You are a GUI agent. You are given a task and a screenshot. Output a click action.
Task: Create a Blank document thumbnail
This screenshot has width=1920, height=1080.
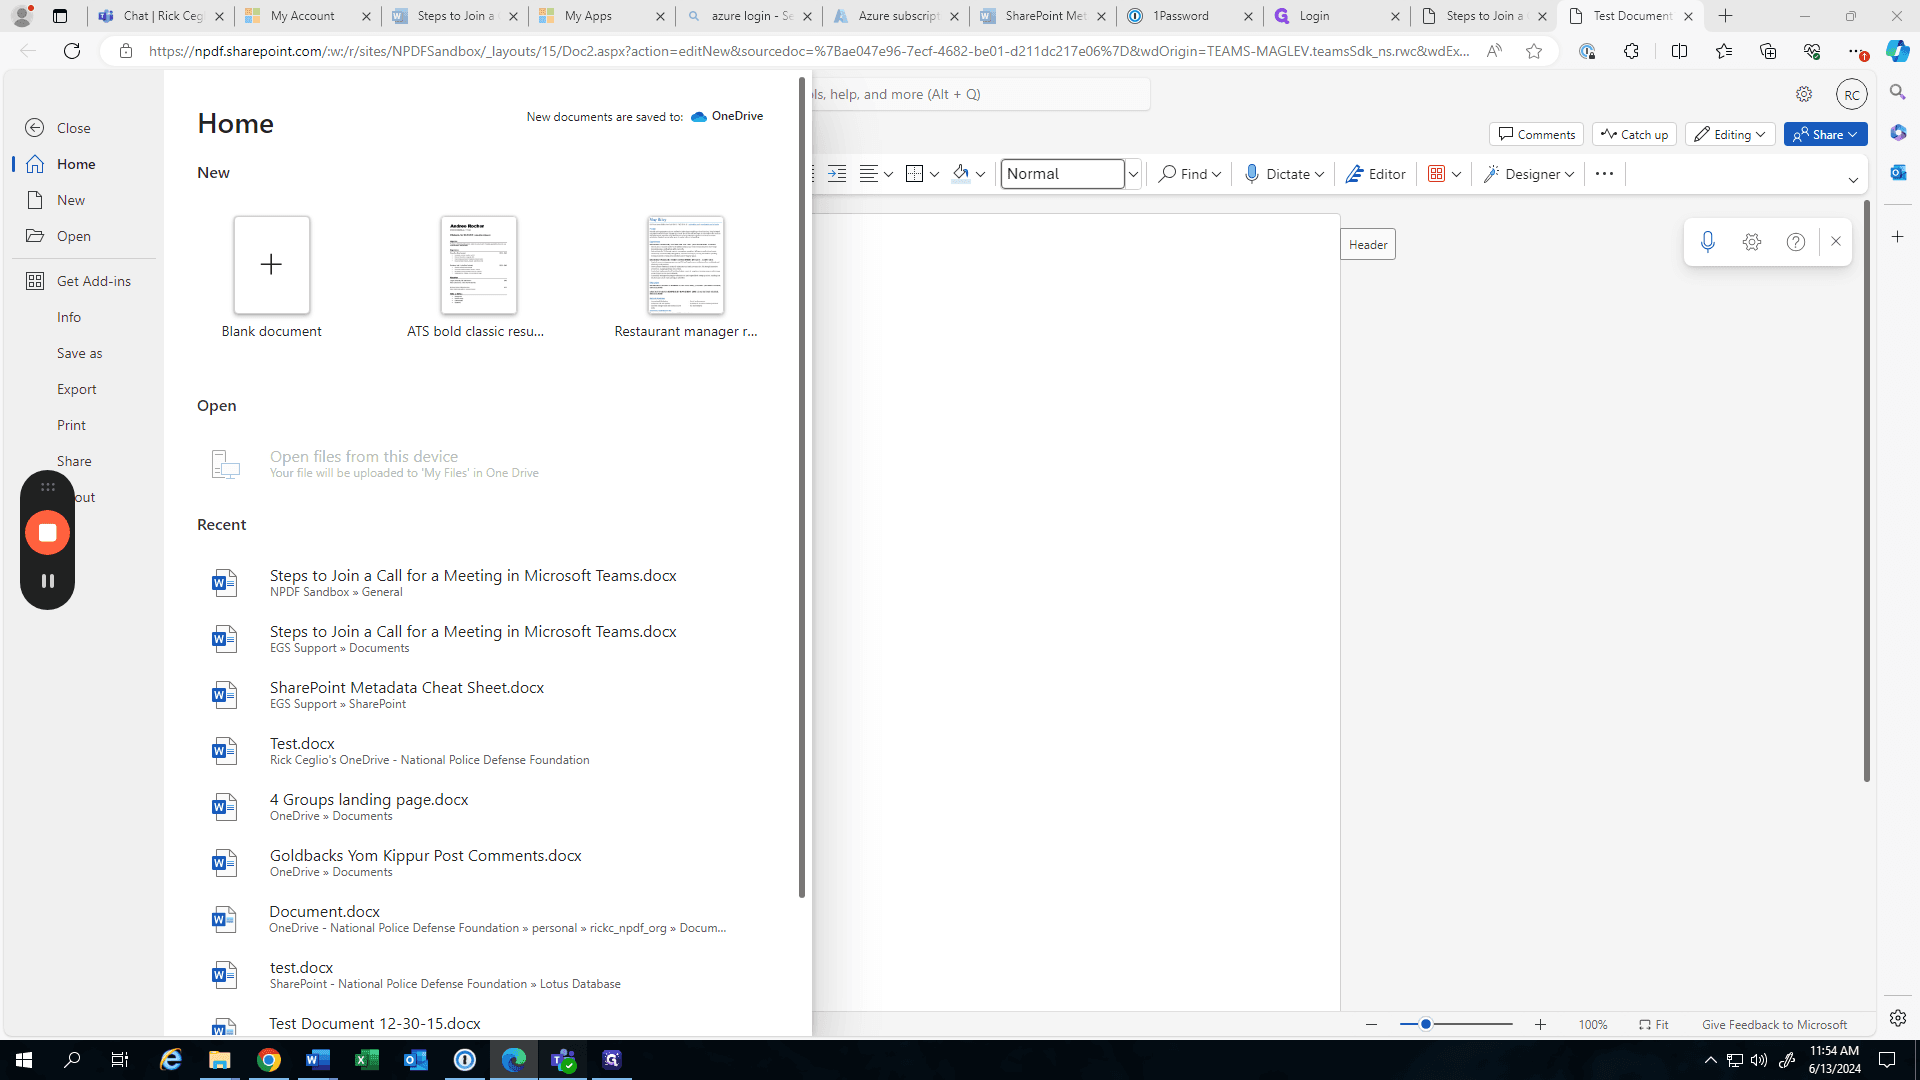coord(271,265)
